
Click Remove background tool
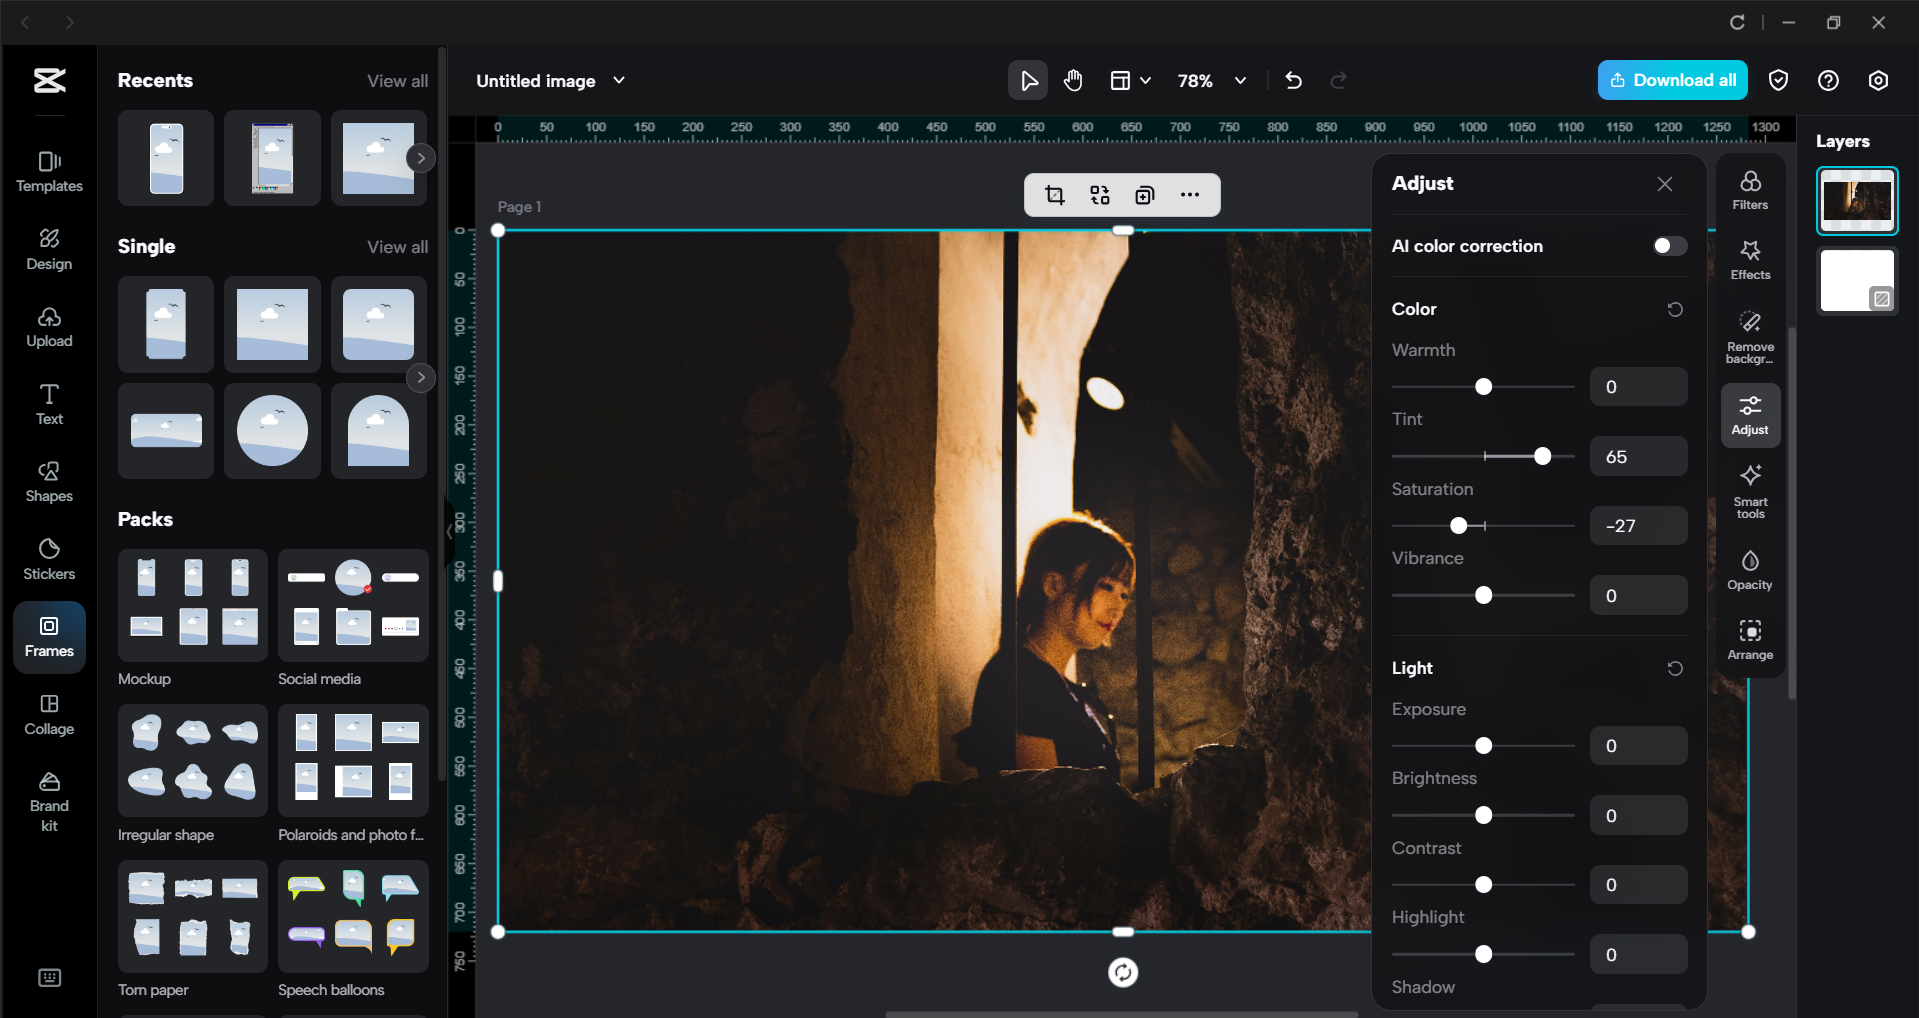pos(1749,334)
